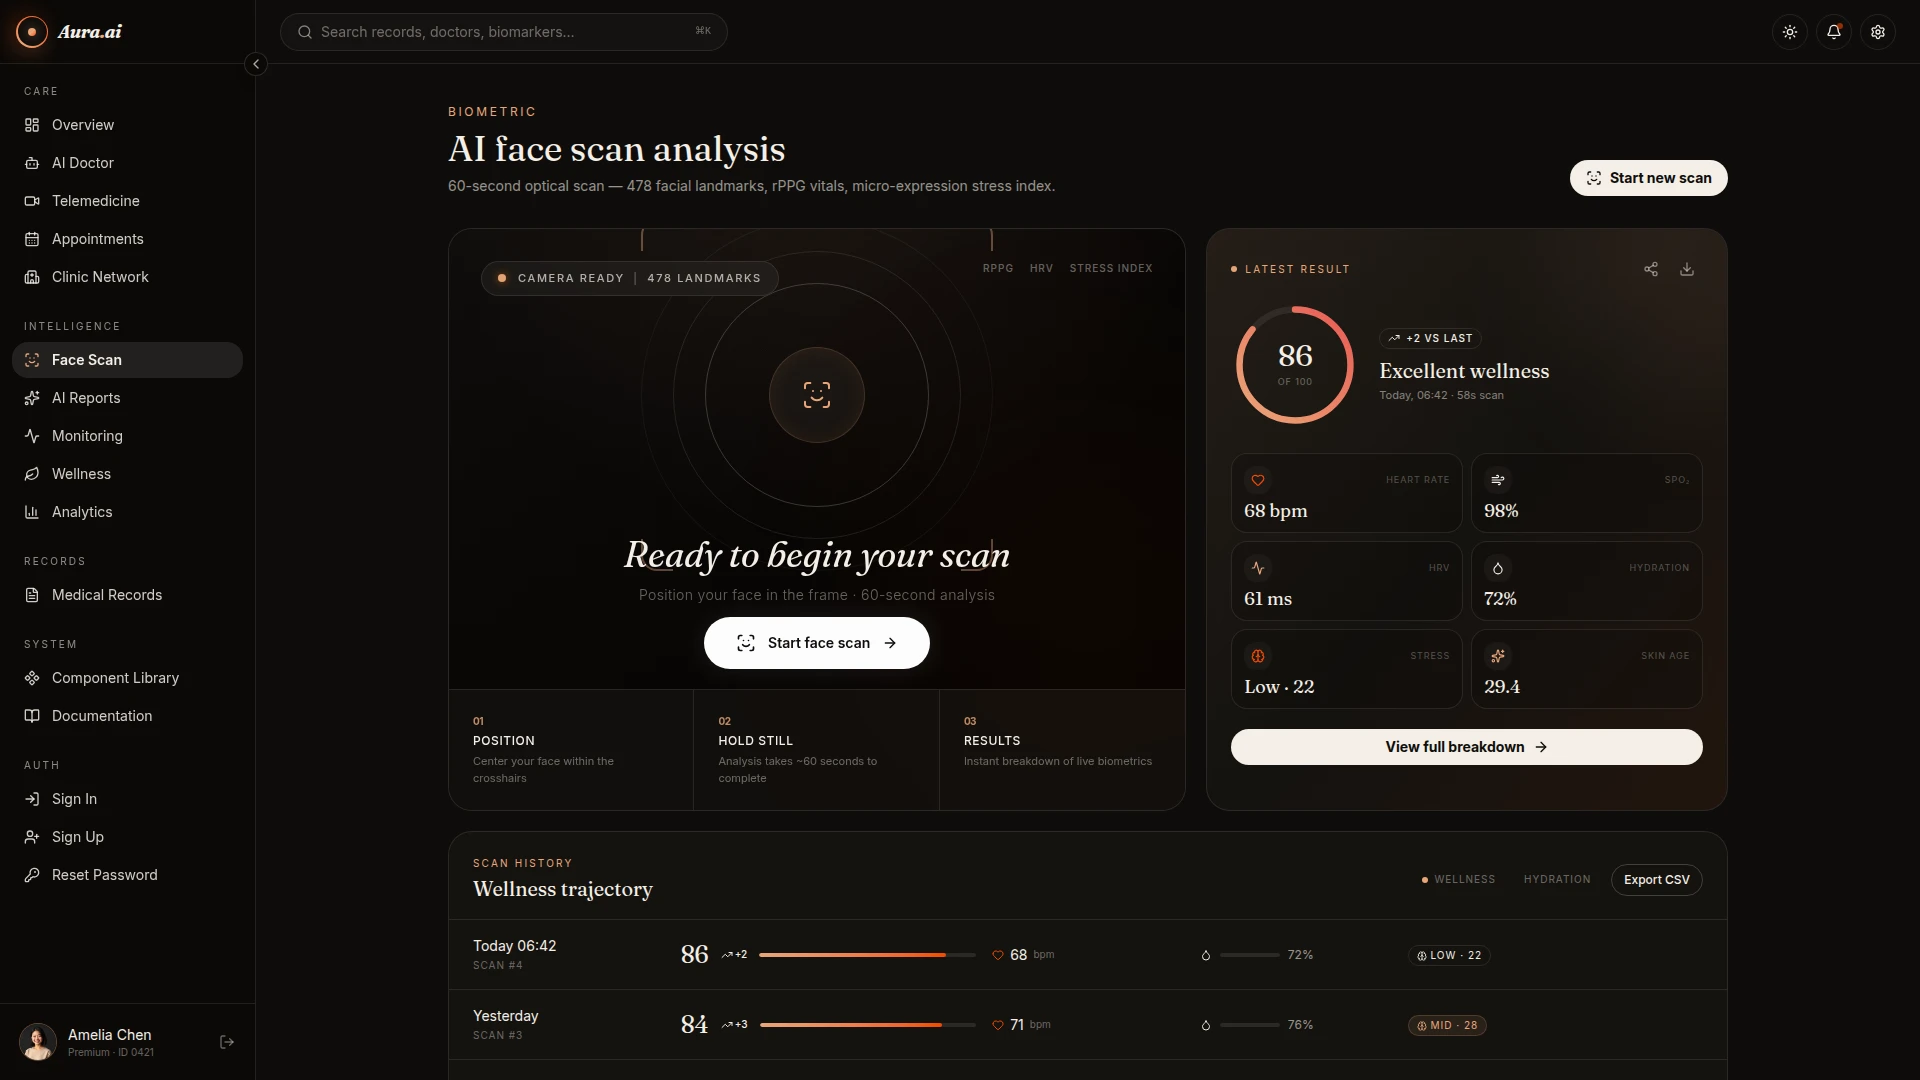Click the Sign In arrow icon
1920x1080 pixels.
32,799
